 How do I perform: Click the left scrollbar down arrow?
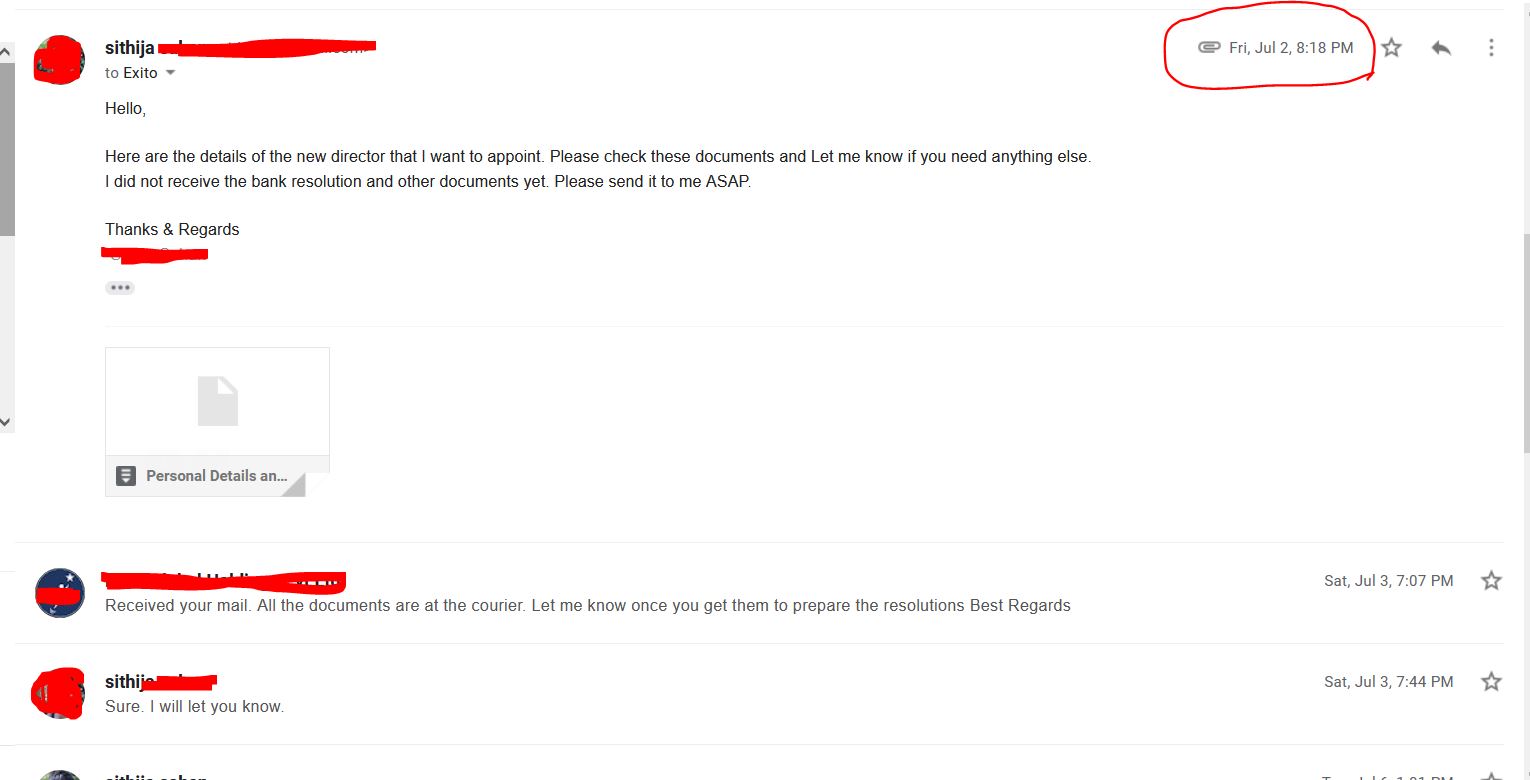pos(6,422)
